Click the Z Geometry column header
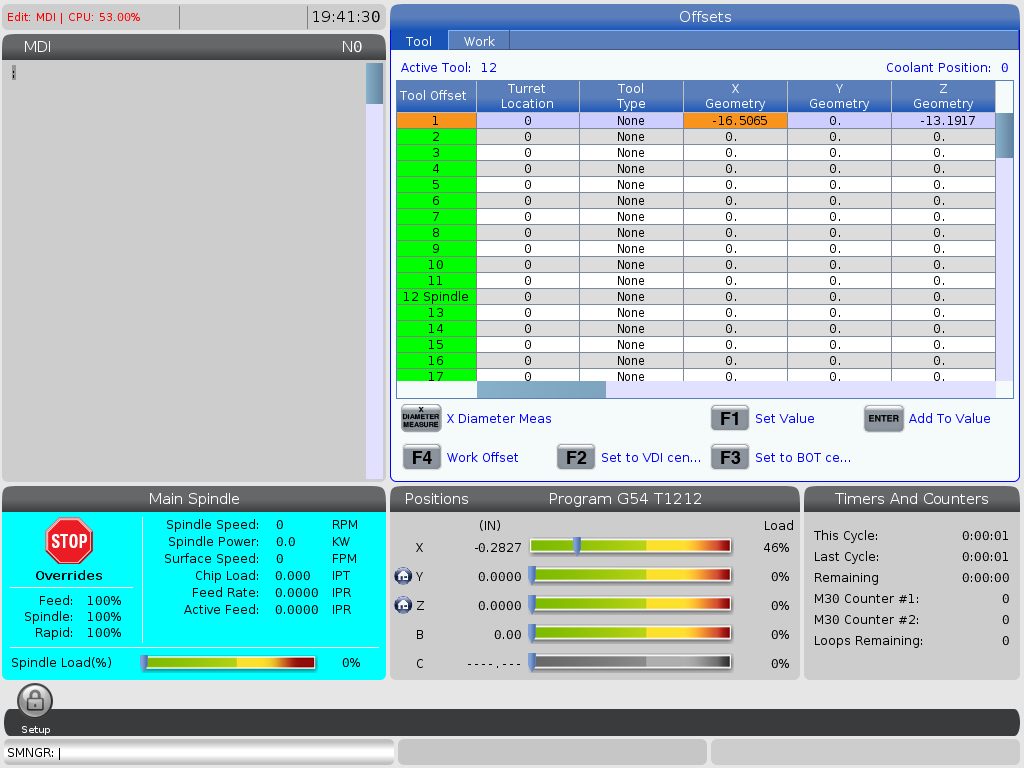The height and width of the screenshot is (768, 1024). pyautogui.click(x=943, y=96)
